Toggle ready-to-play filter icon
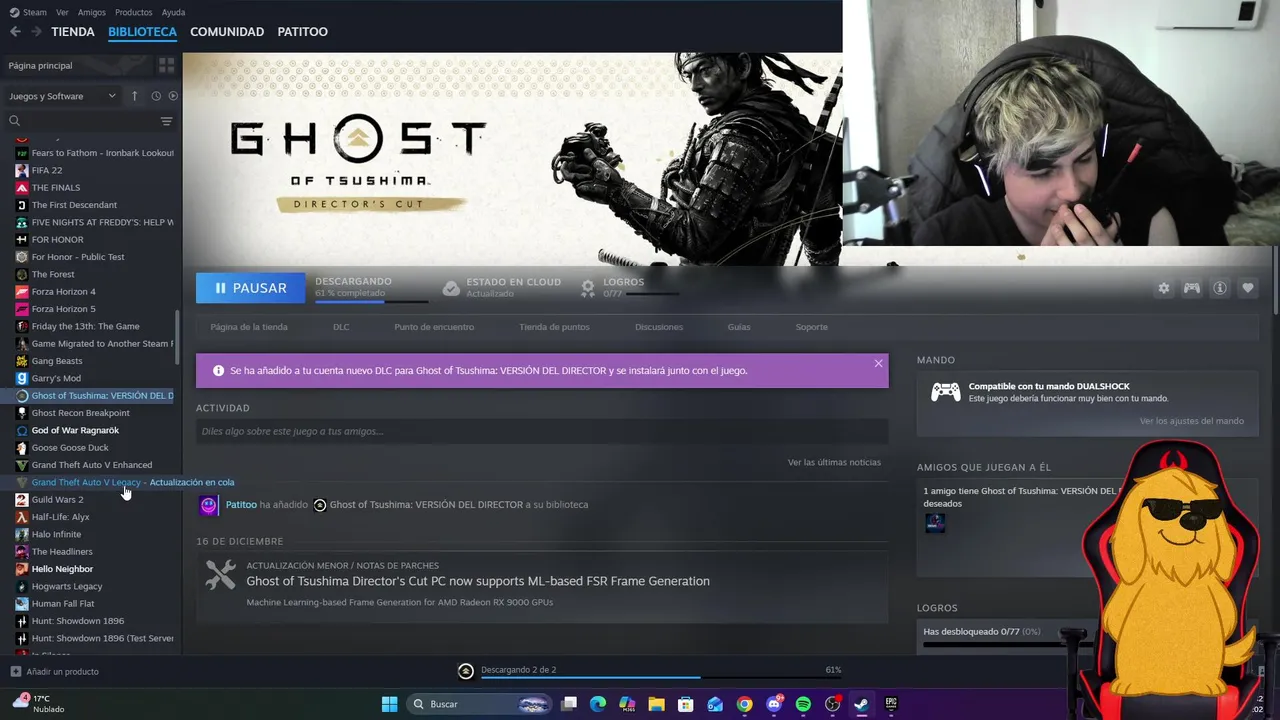 tap(173, 96)
